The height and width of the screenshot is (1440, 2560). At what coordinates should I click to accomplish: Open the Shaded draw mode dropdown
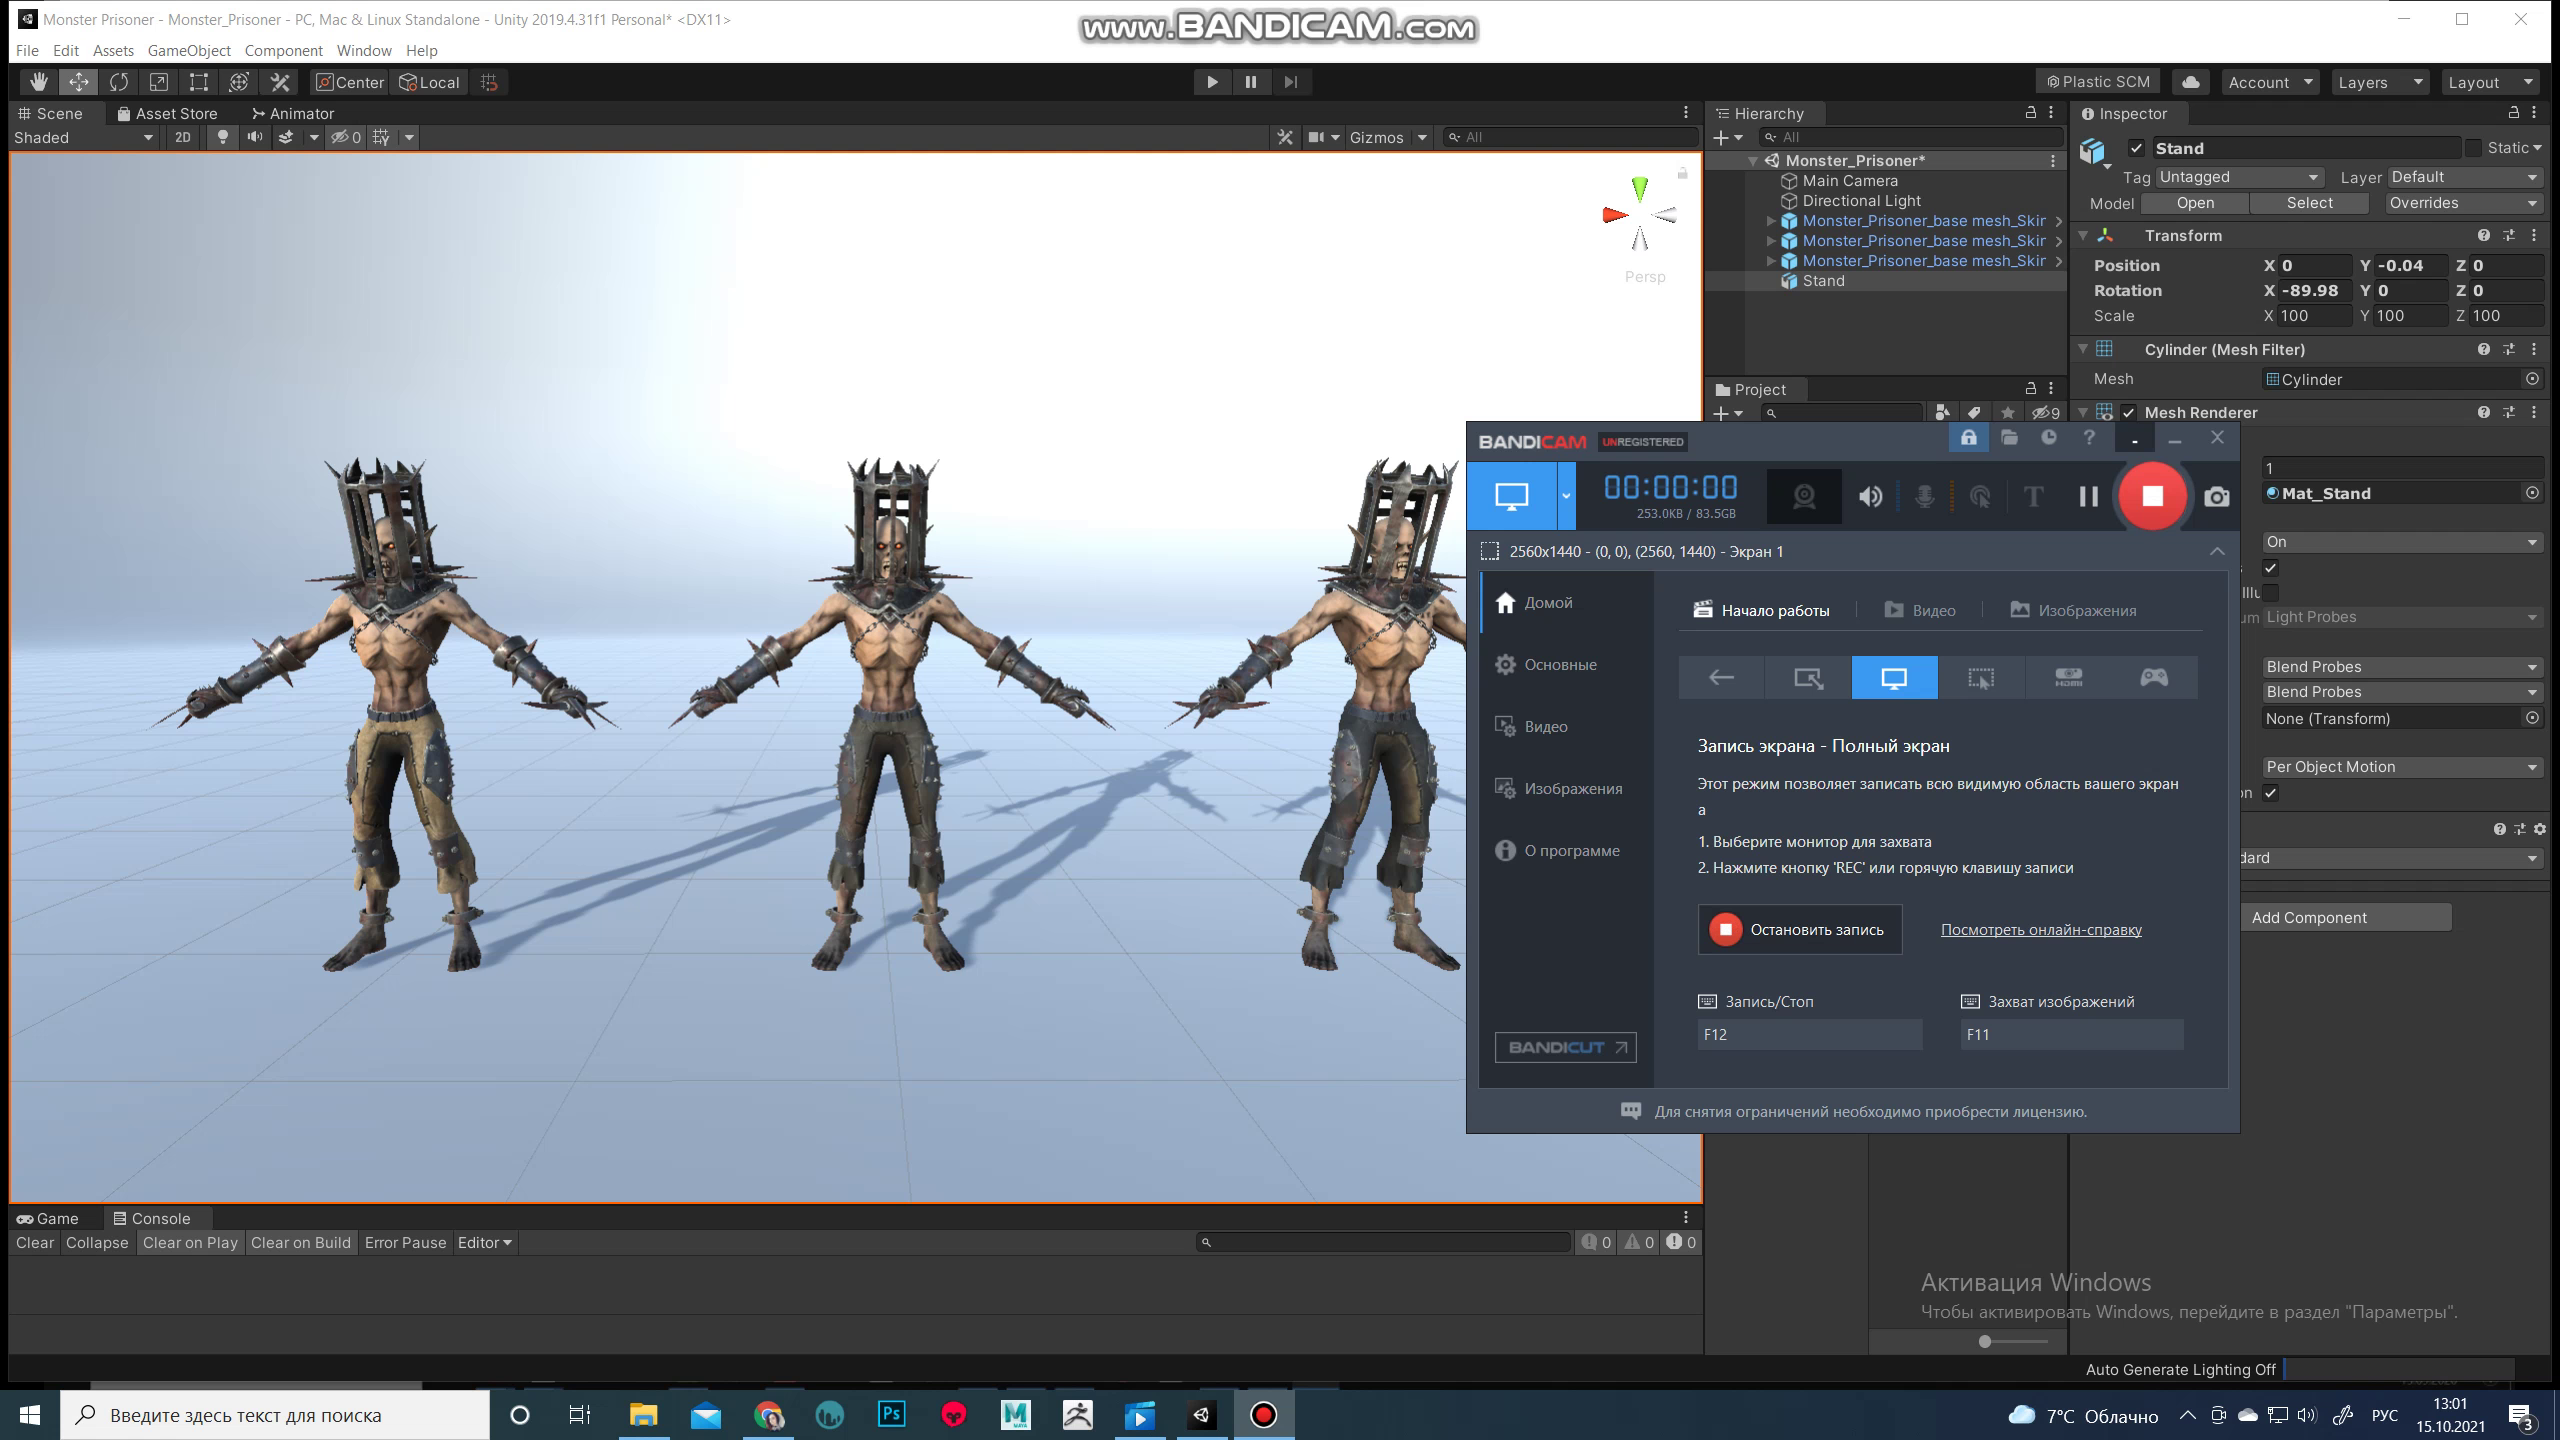click(84, 137)
